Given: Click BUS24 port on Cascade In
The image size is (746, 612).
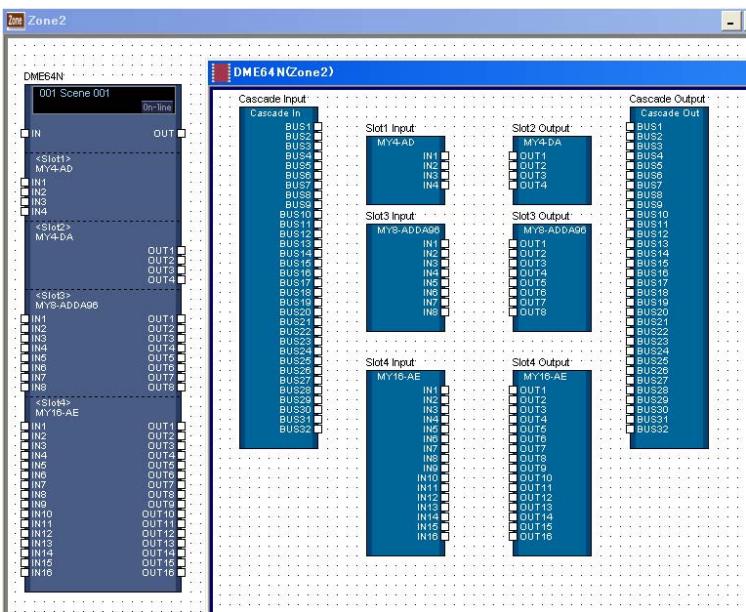Looking at the screenshot, I should (x=318, y=351).
